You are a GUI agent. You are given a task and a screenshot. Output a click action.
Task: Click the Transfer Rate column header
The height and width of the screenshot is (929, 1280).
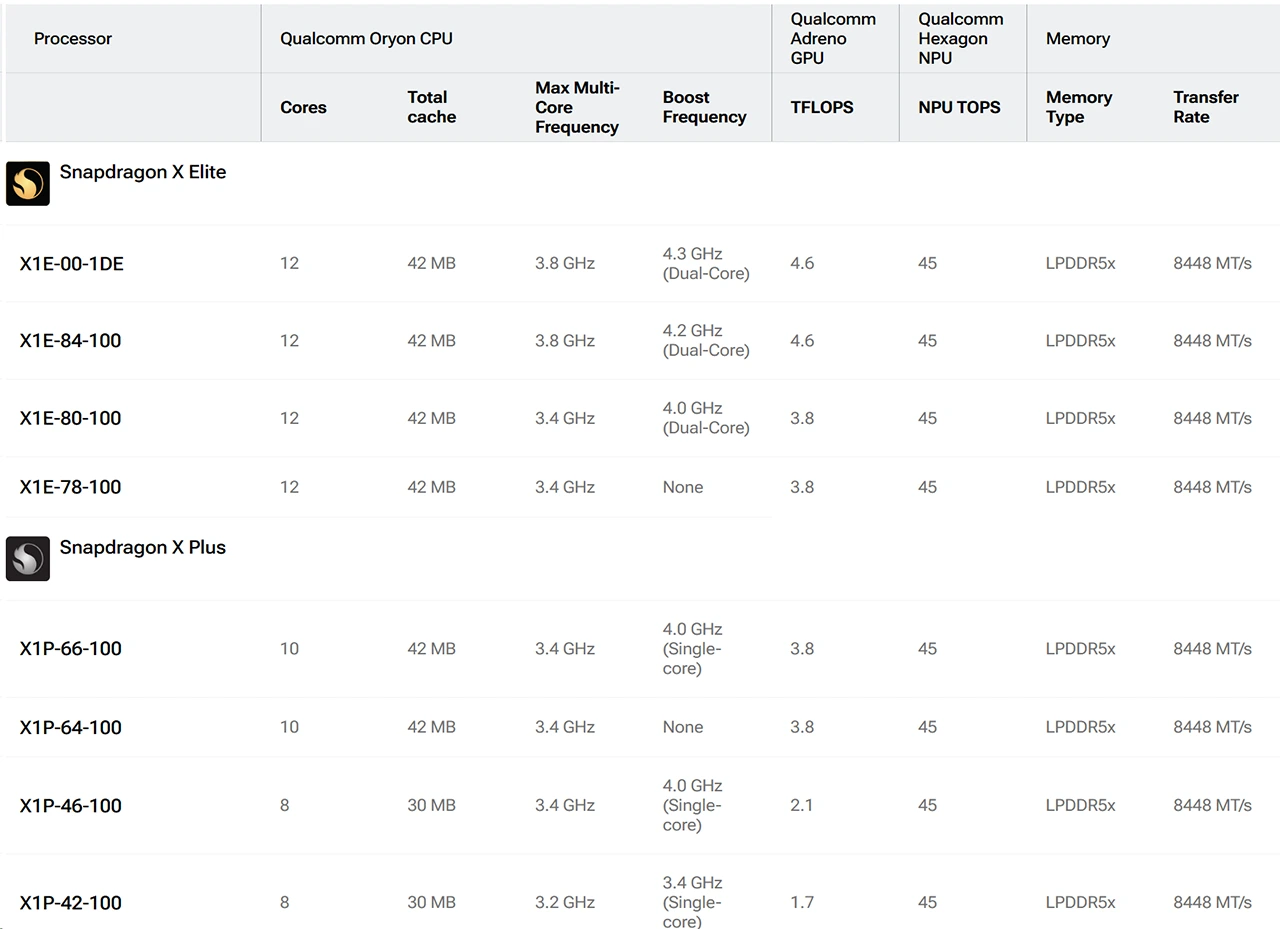click(1205, 107)
